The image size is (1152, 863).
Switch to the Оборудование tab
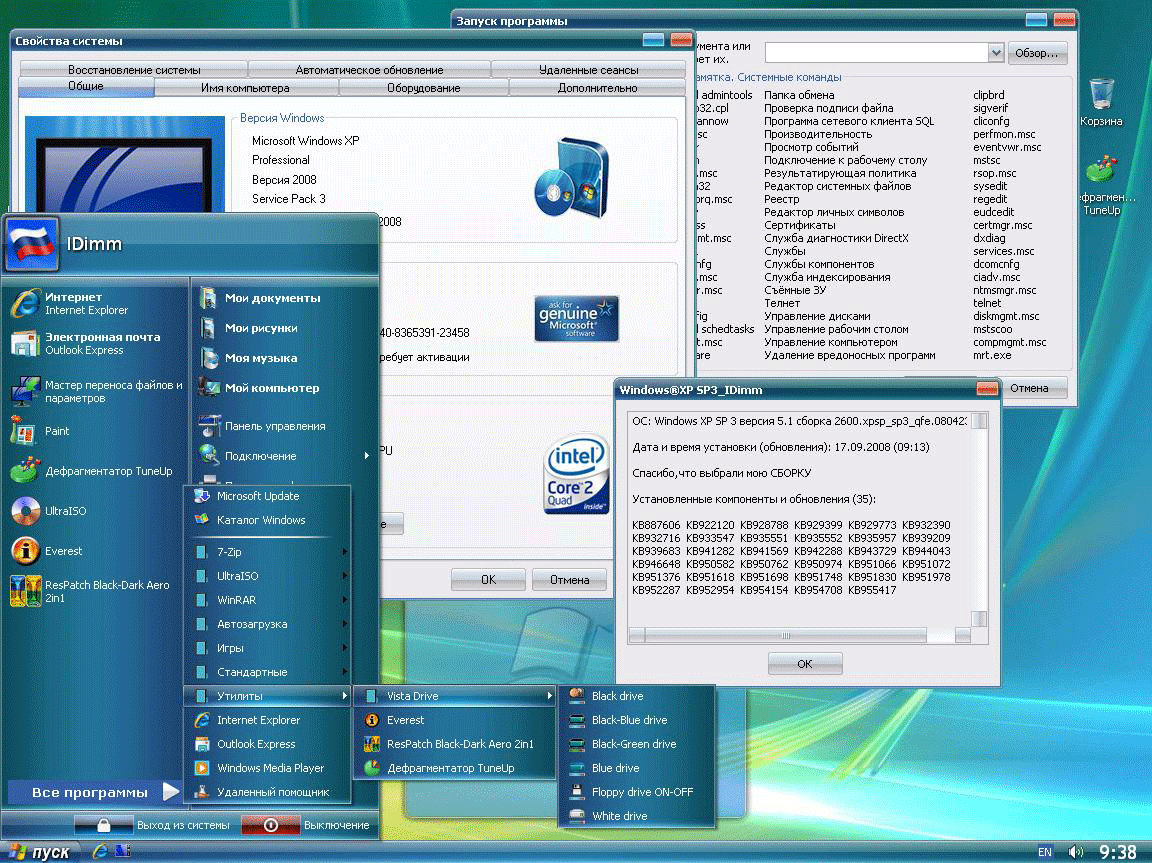[x=424, y=88]
